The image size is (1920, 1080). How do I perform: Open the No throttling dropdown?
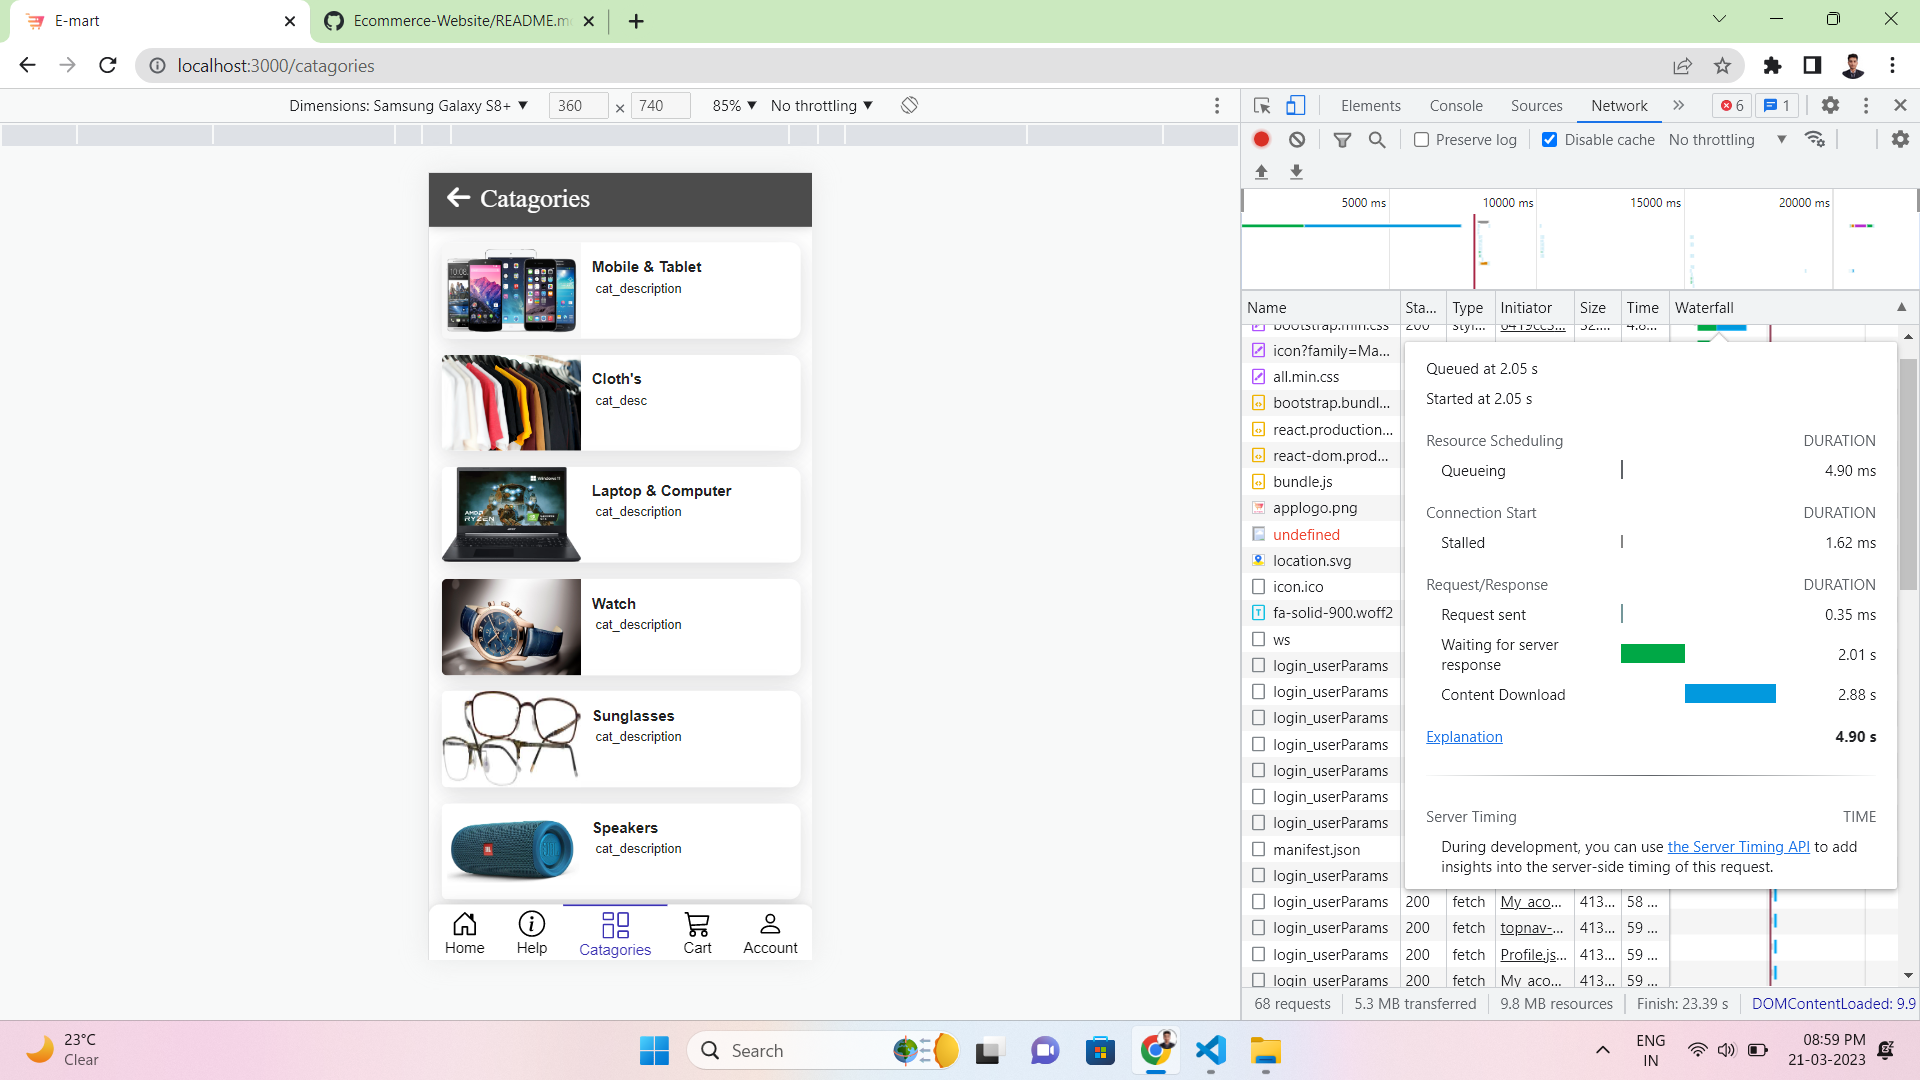(1724, 139)
